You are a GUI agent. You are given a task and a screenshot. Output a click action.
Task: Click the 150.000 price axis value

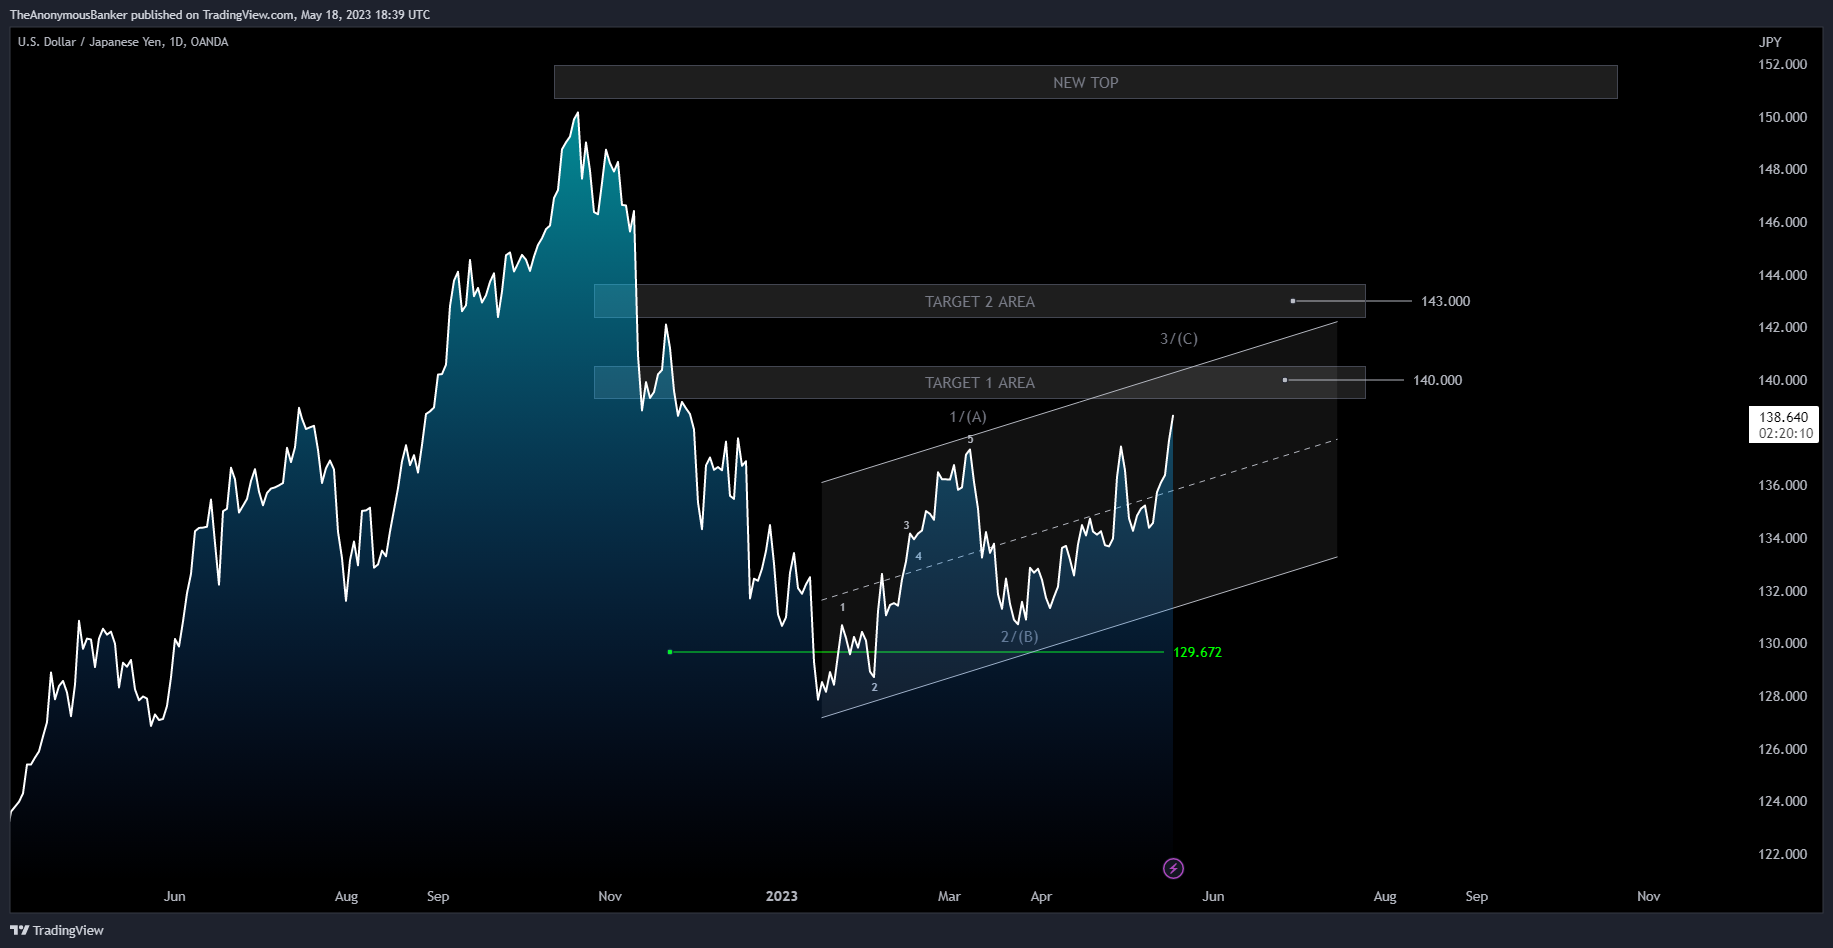coord(1782,117)
